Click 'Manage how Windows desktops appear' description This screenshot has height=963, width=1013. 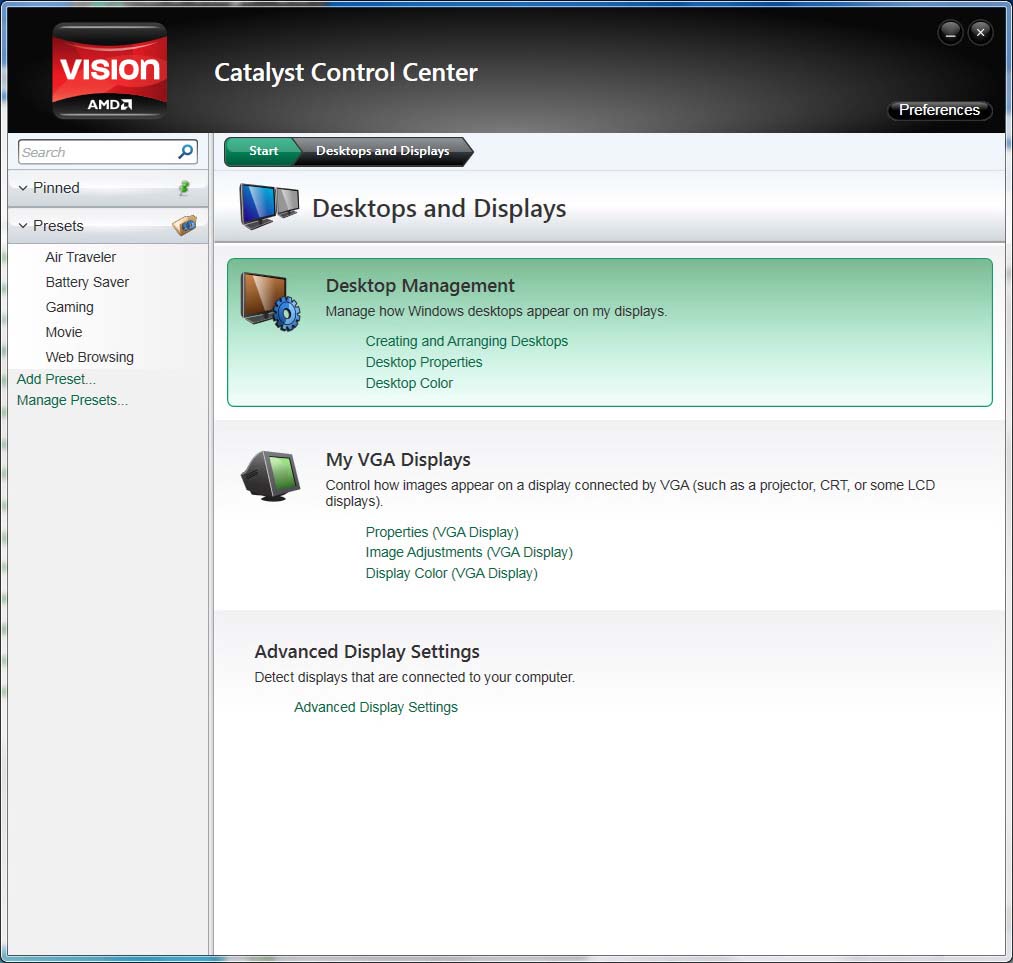496,311
